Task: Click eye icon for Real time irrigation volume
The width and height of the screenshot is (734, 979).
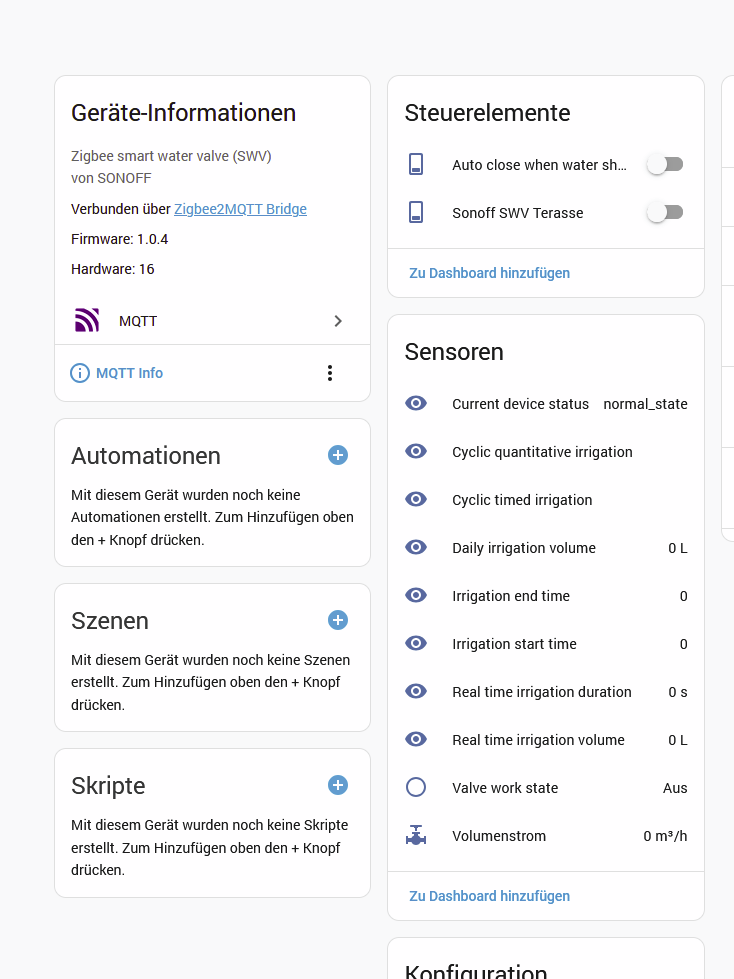Action: tap(416, 739)
